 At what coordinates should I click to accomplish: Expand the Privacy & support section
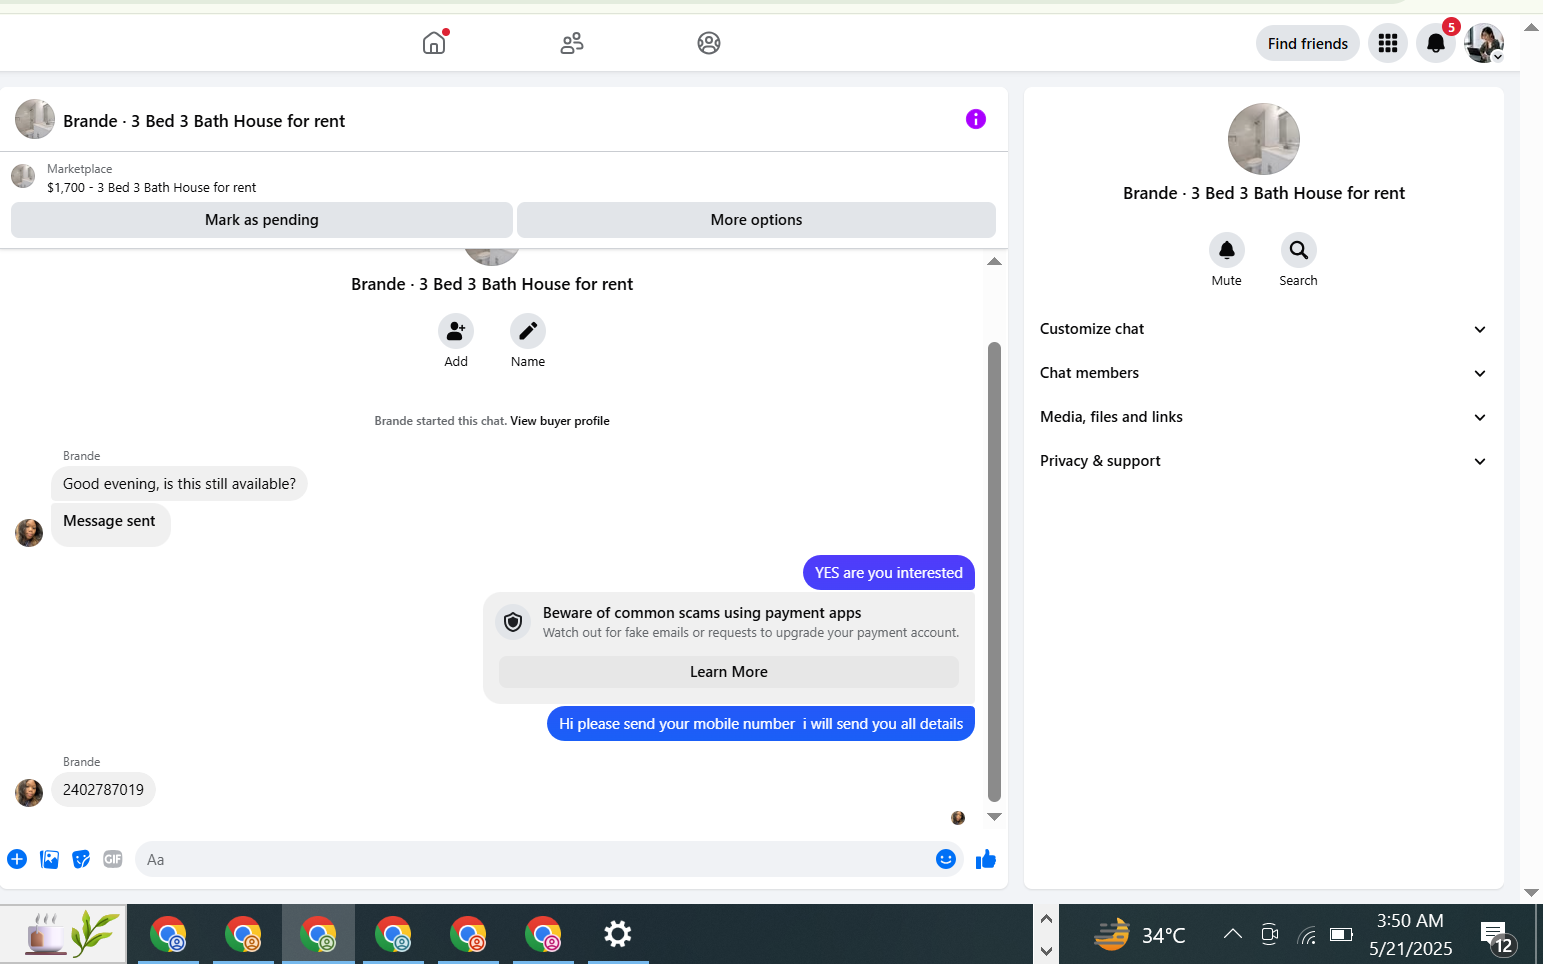(x=1264, y=461)
